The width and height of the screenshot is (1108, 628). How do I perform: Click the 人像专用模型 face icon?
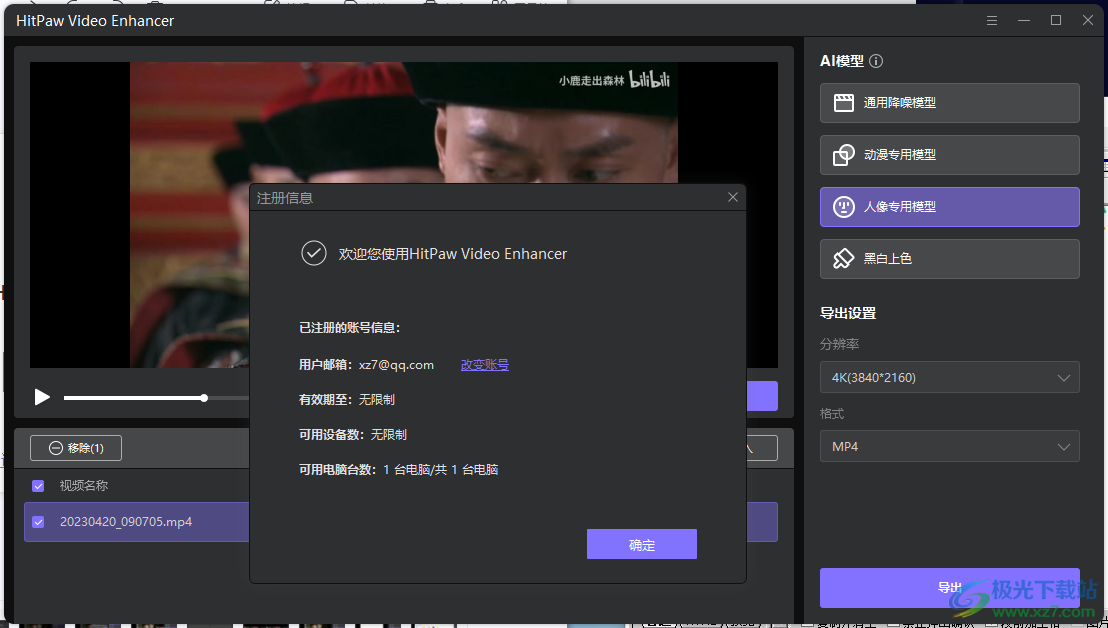pos(844,207)
